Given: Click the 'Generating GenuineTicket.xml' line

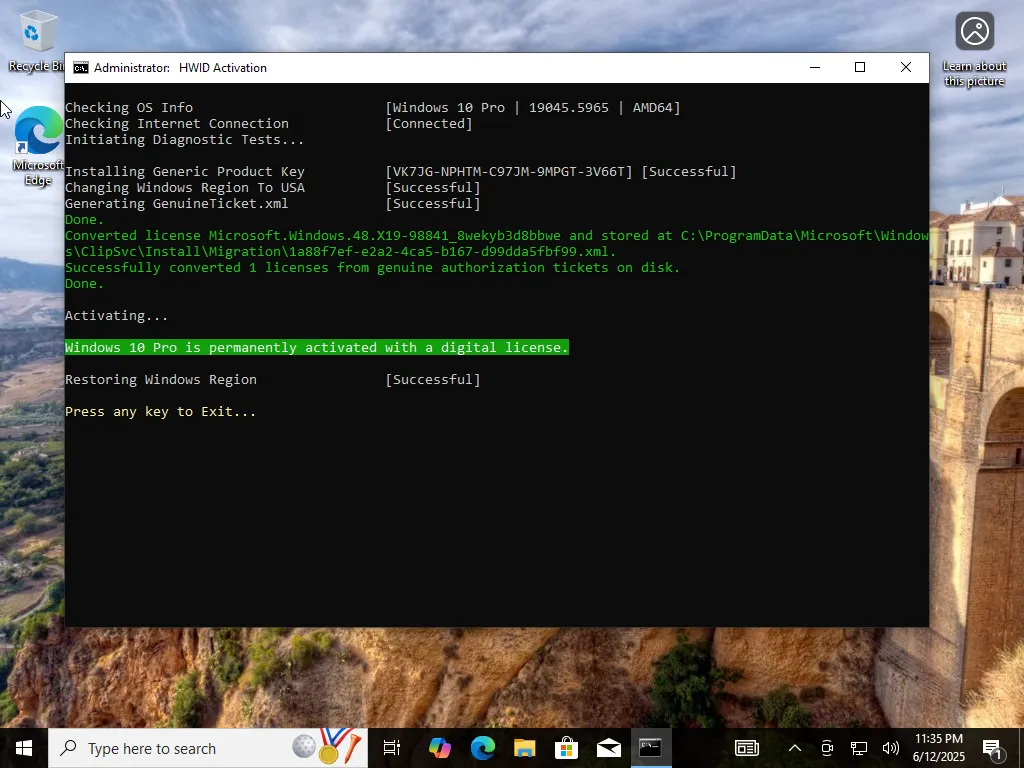Looking at the screenshot, I should pos(176,204).
